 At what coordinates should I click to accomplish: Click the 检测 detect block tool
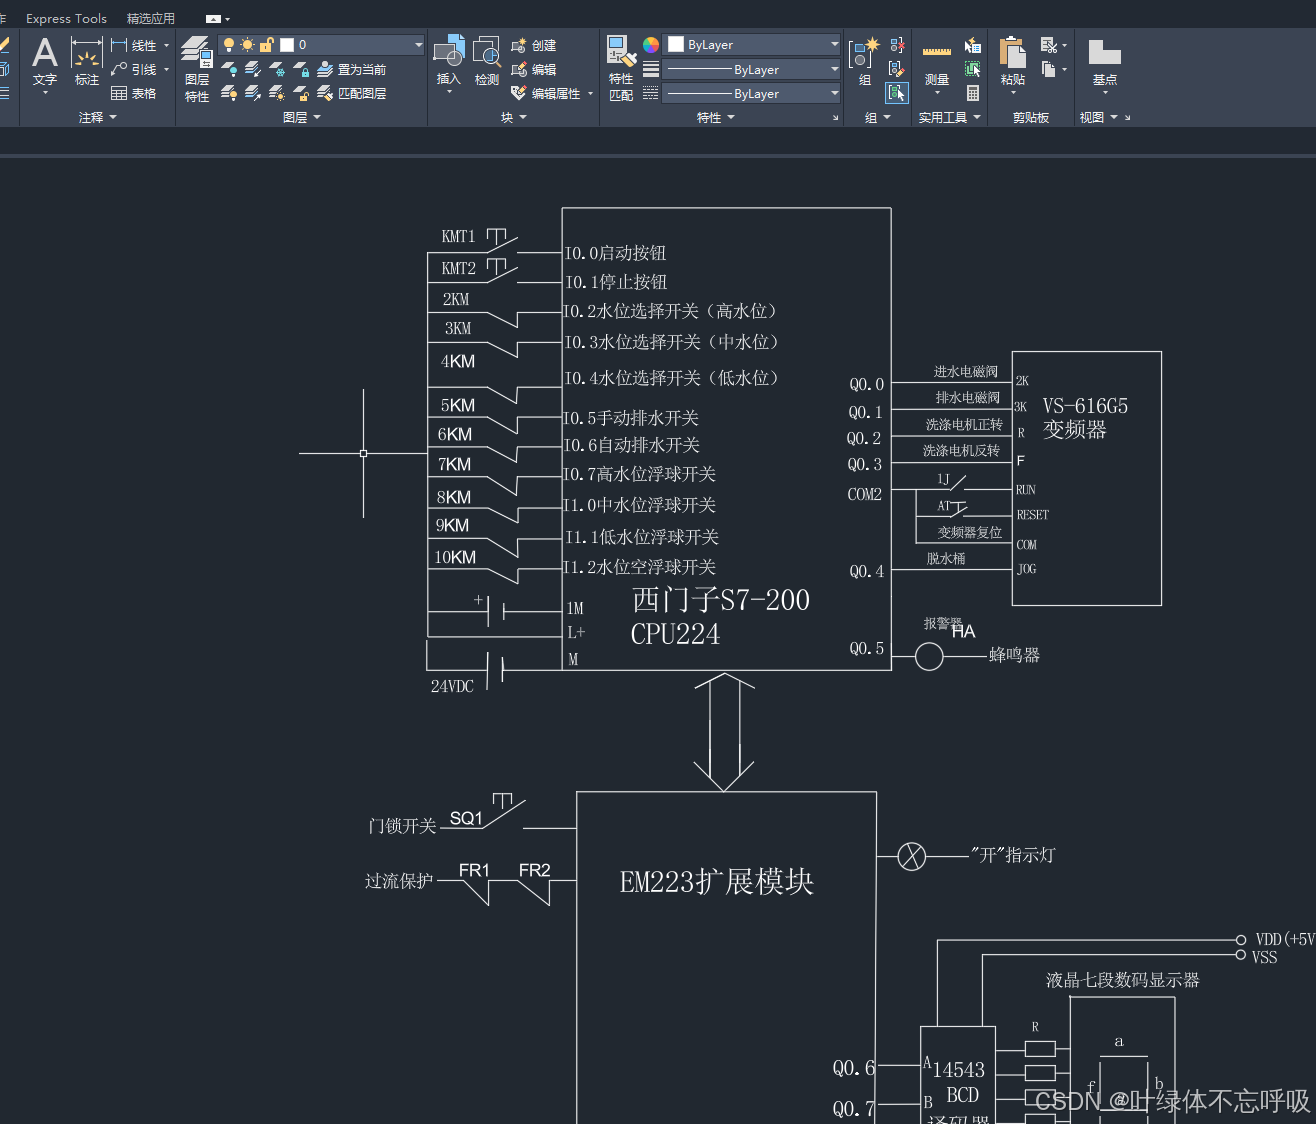487,62
